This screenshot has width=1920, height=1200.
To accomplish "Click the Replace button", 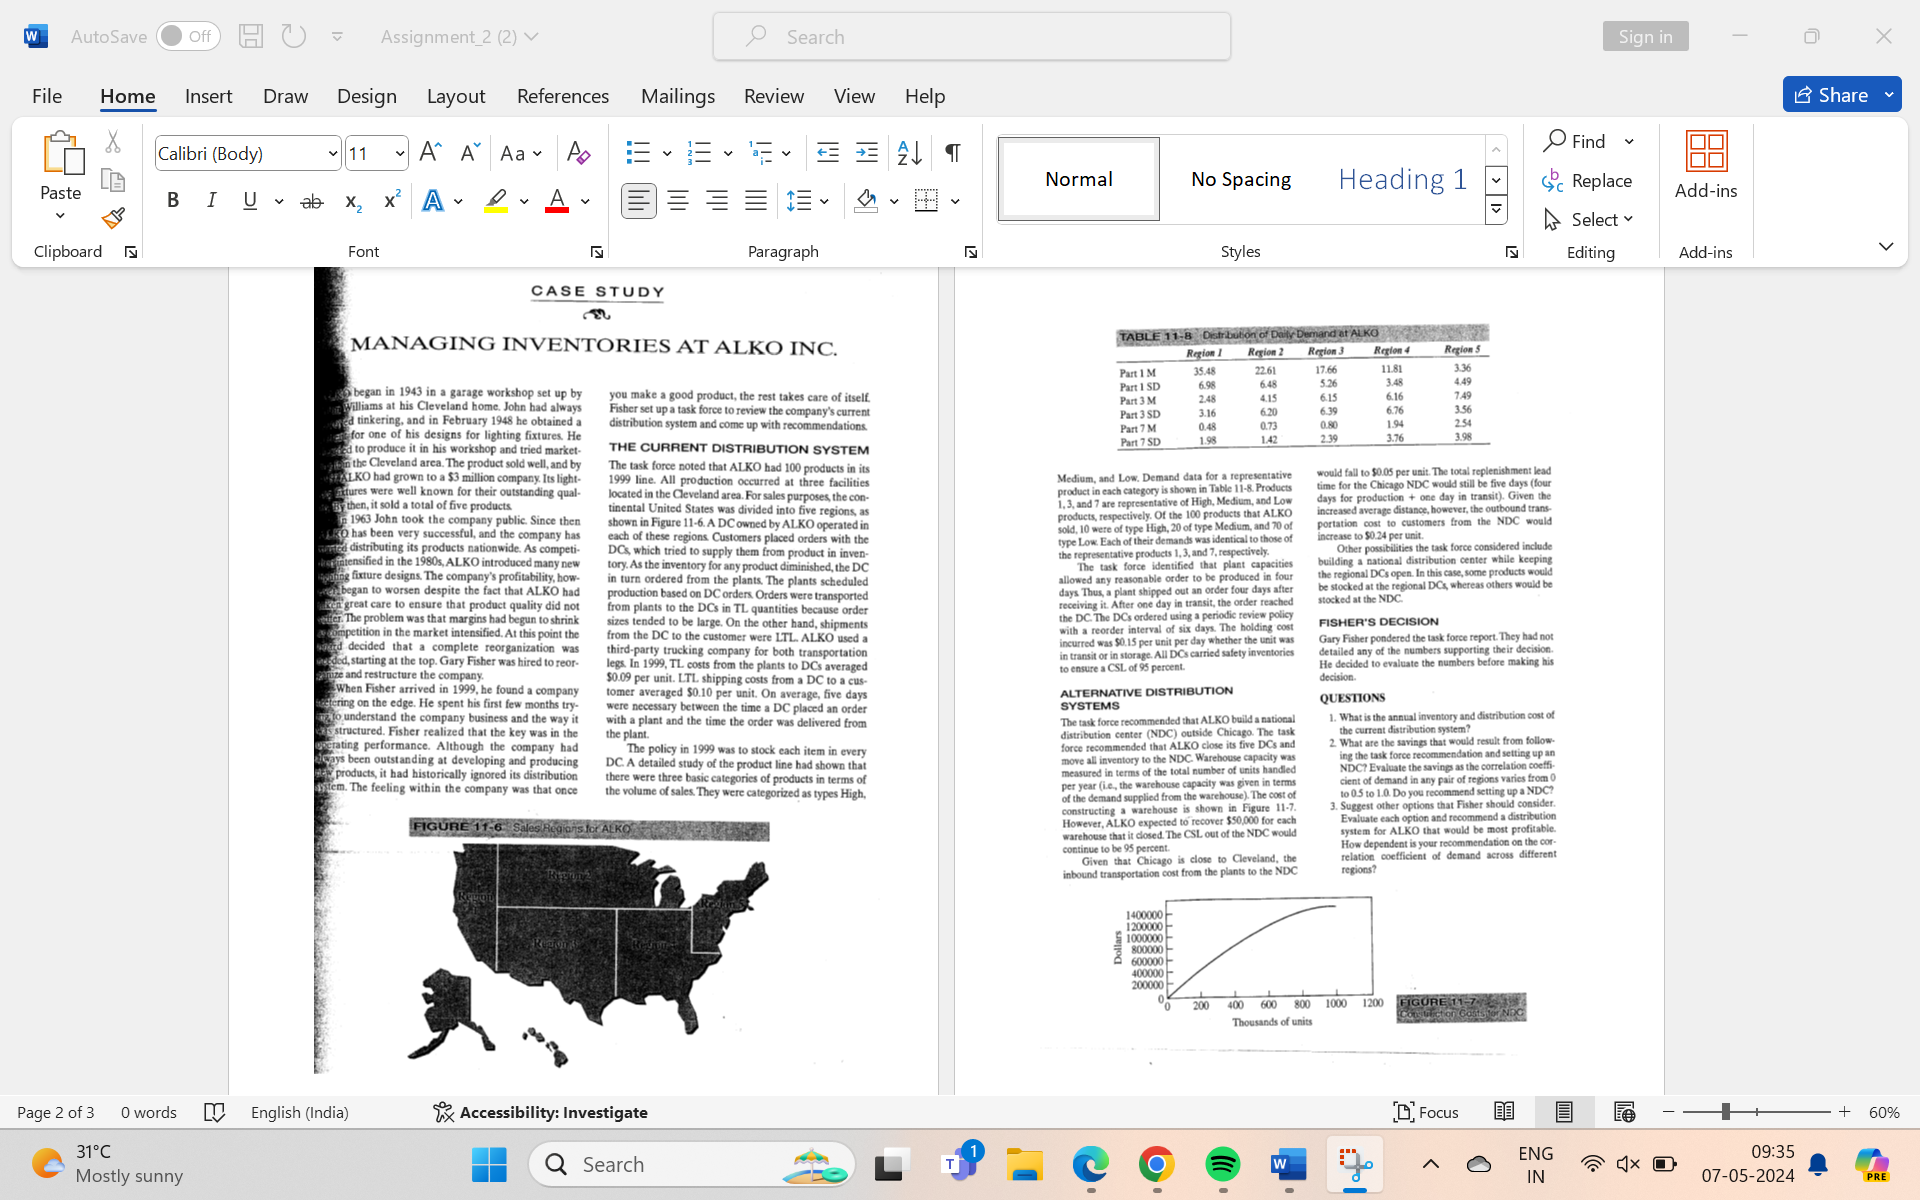I will pos(1587,180).
